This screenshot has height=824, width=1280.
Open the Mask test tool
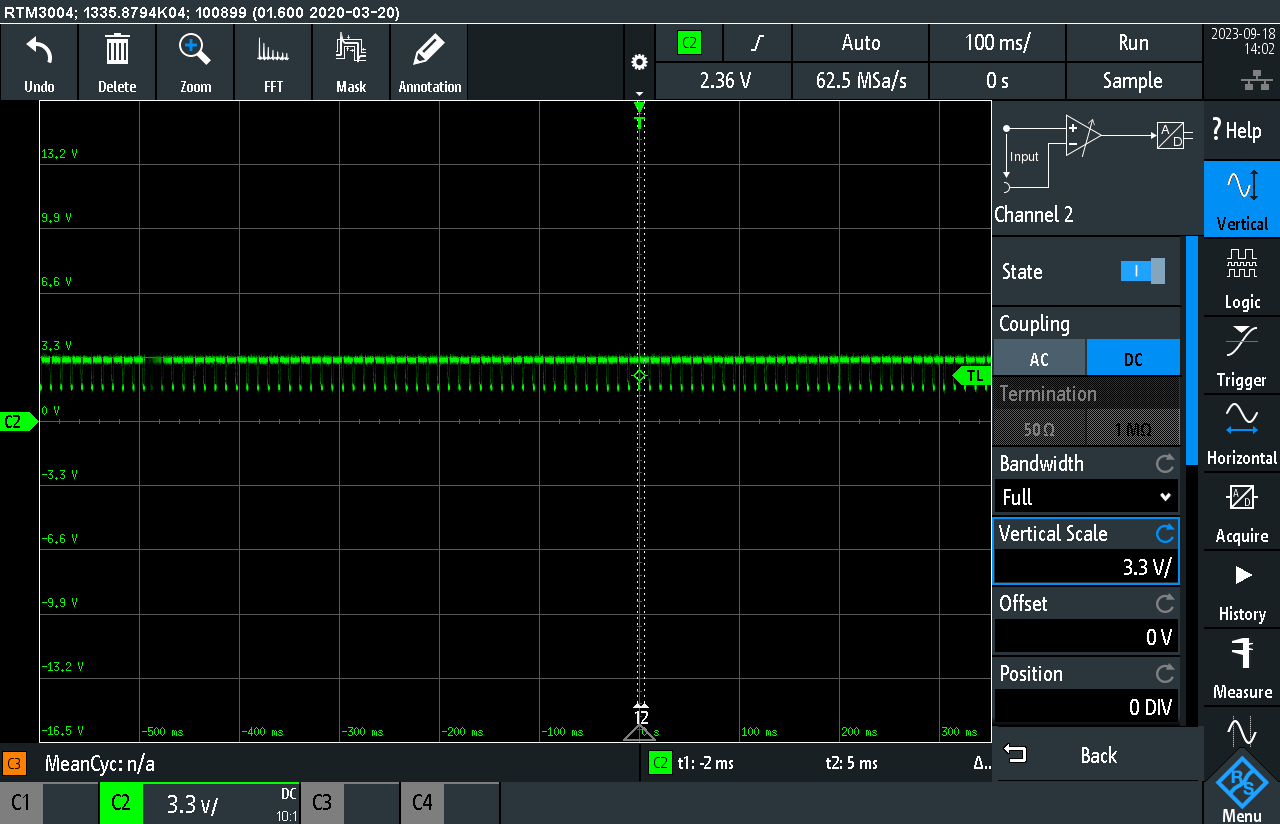tap(350, 62)
